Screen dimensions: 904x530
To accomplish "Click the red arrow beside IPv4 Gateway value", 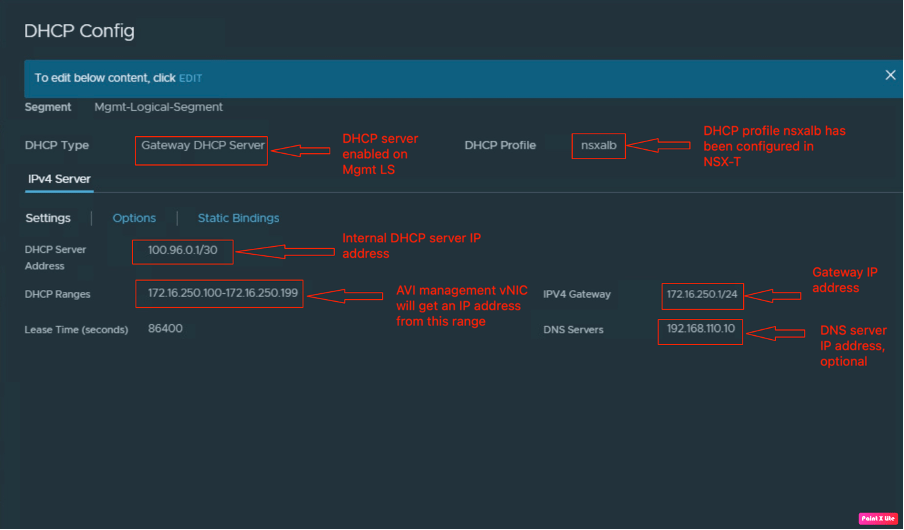I will click(771, 295).
